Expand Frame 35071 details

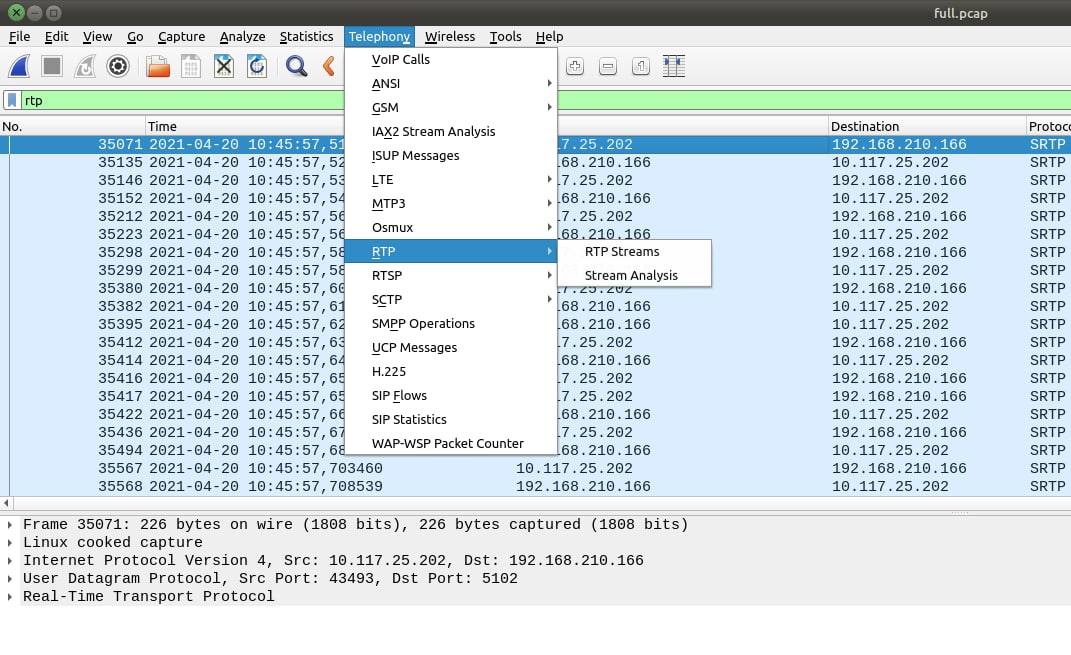(x=10, y=525)
